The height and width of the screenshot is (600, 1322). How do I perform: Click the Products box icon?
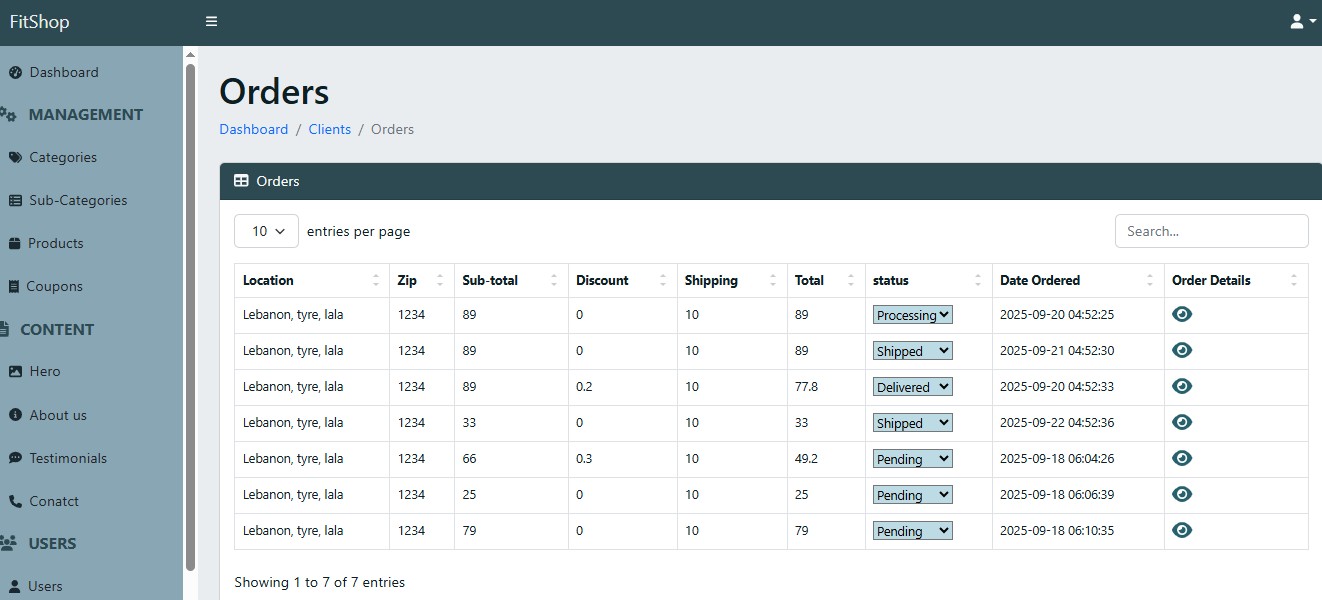[15, 243]
